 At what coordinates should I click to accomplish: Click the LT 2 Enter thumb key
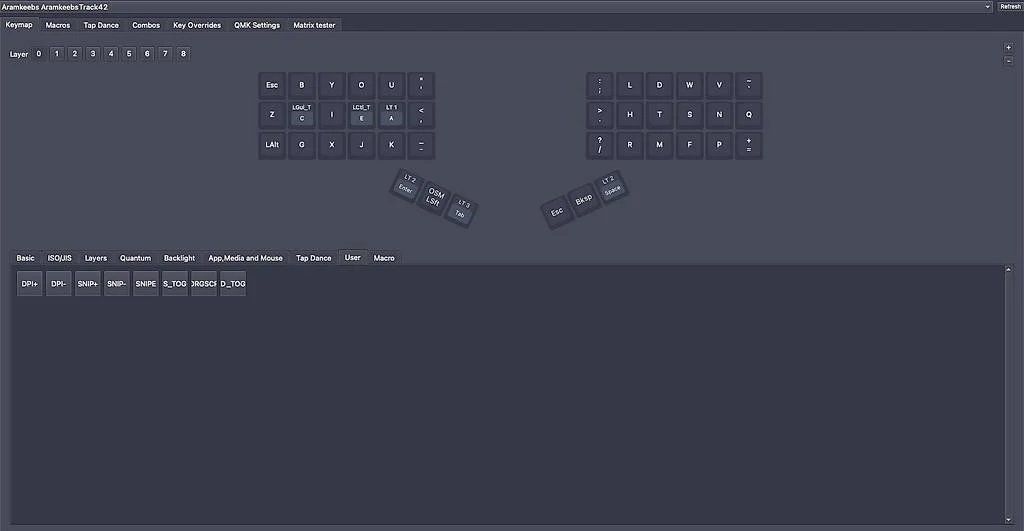click(x=407, y=184)
